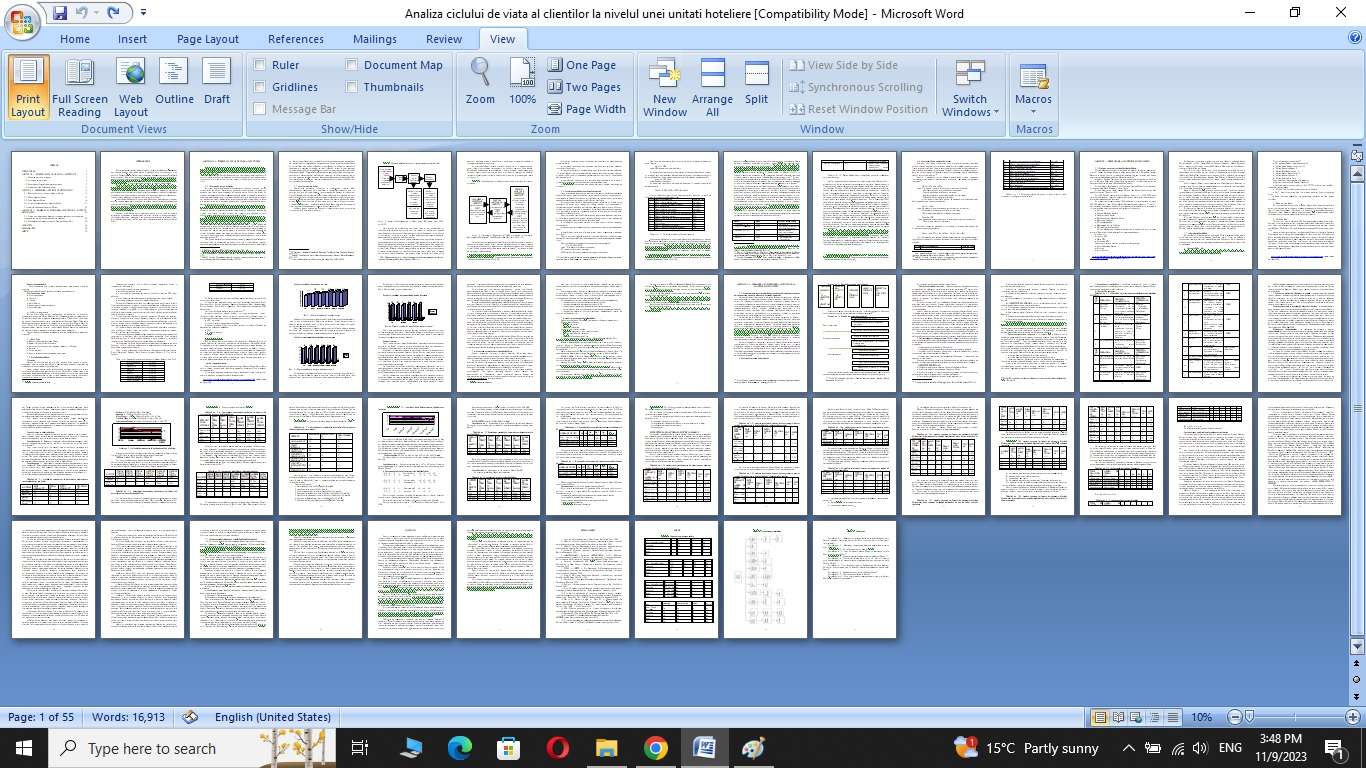Open the Page Layout tab

coord(207,39)
